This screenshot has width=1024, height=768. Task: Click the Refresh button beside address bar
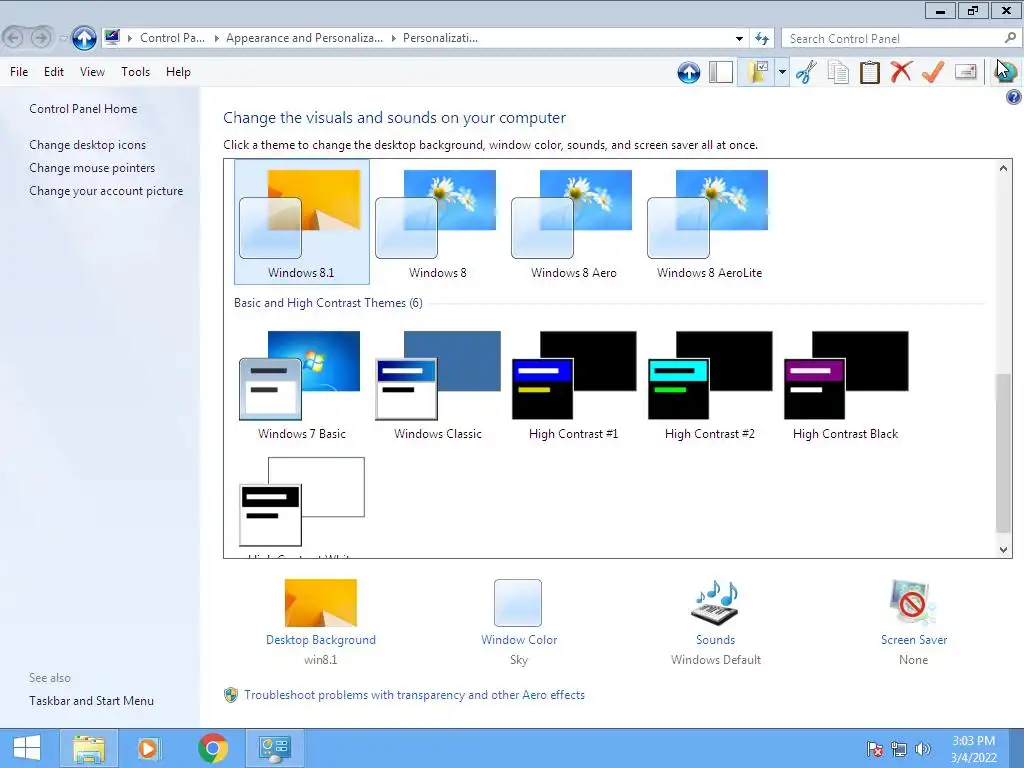tap(761, 38)
